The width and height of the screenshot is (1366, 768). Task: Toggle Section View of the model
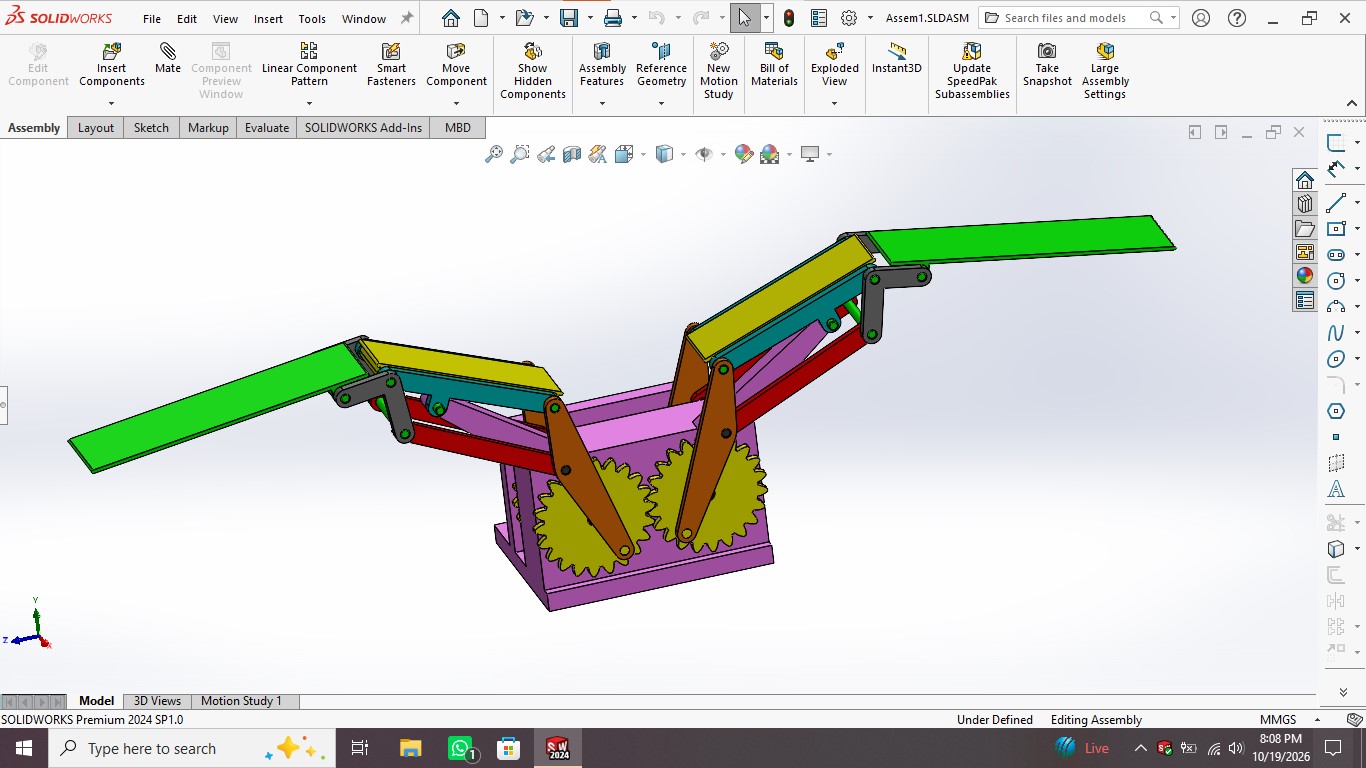tap(571, 154)
